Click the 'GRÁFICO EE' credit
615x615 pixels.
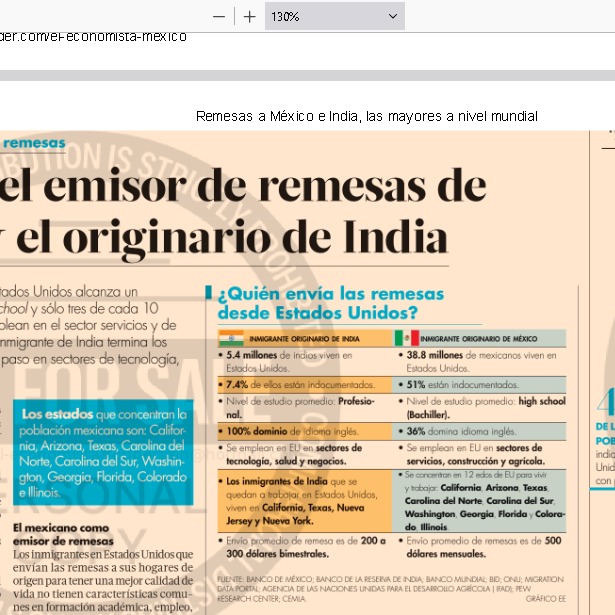[x=546, y=599]
